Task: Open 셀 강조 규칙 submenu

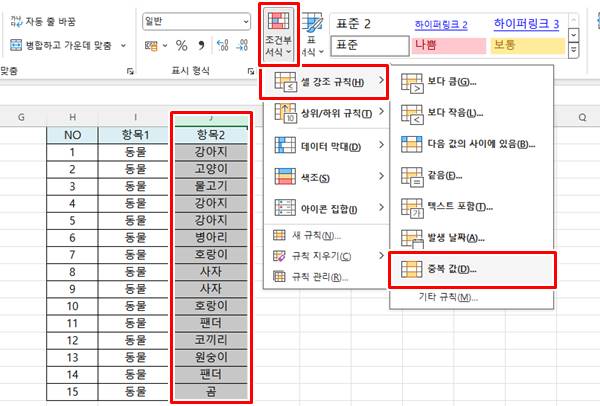Action: [324, 82]
